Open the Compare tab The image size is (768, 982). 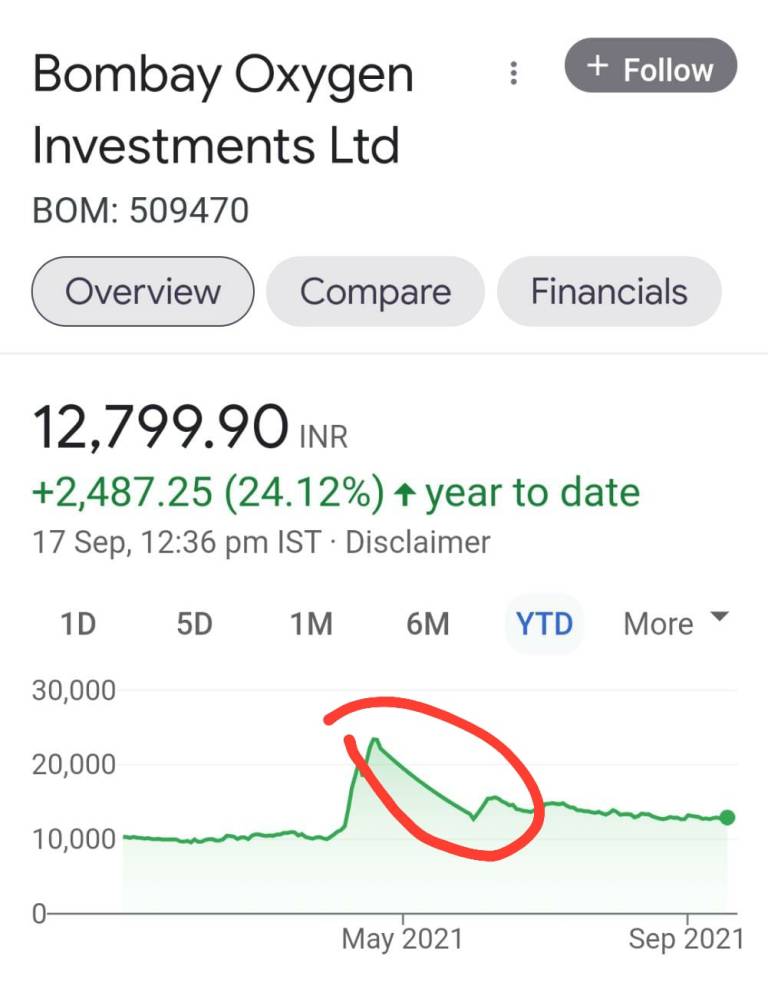click(375, 292)
